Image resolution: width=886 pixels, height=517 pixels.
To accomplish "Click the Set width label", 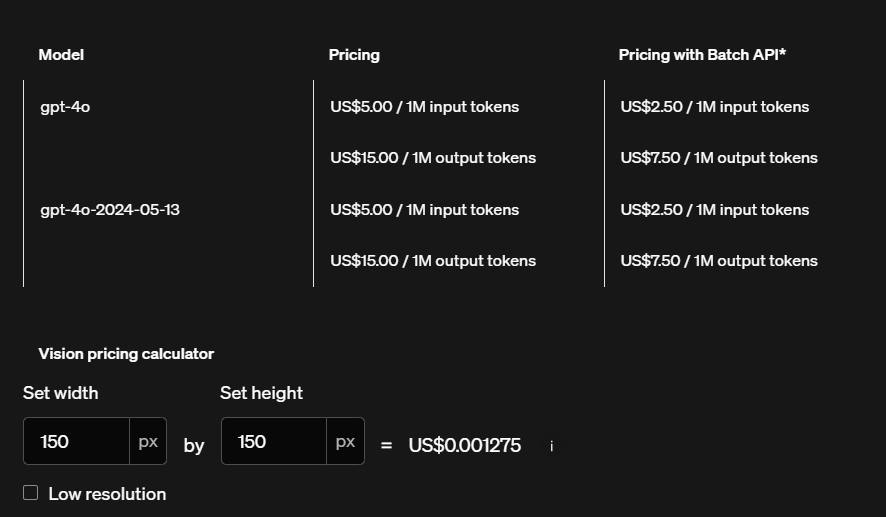I will [61, 393].
